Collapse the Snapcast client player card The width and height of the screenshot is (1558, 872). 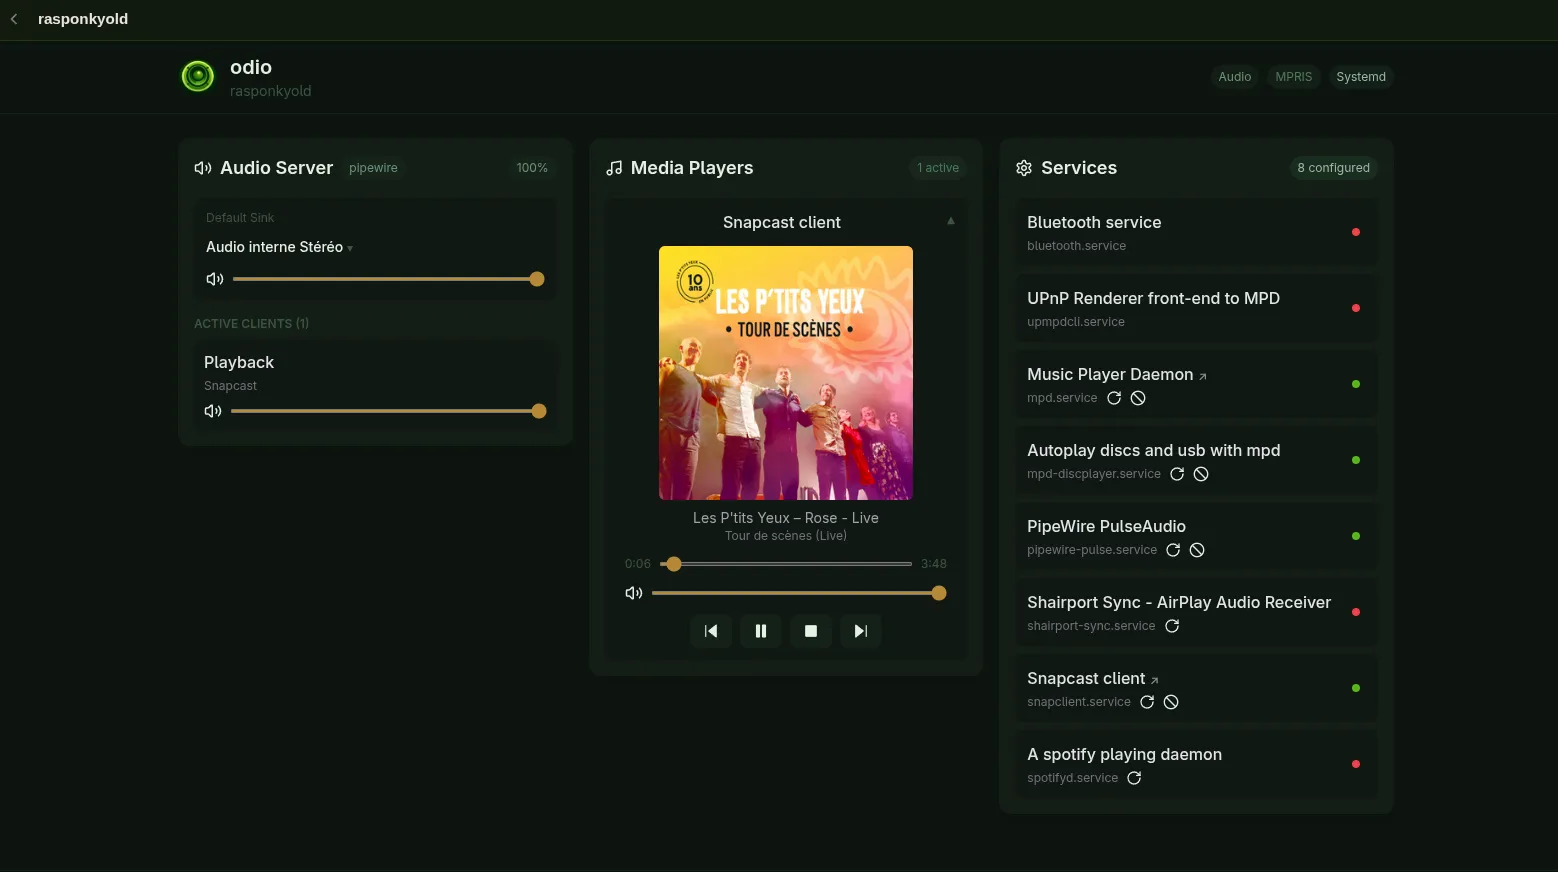(951, 221)
